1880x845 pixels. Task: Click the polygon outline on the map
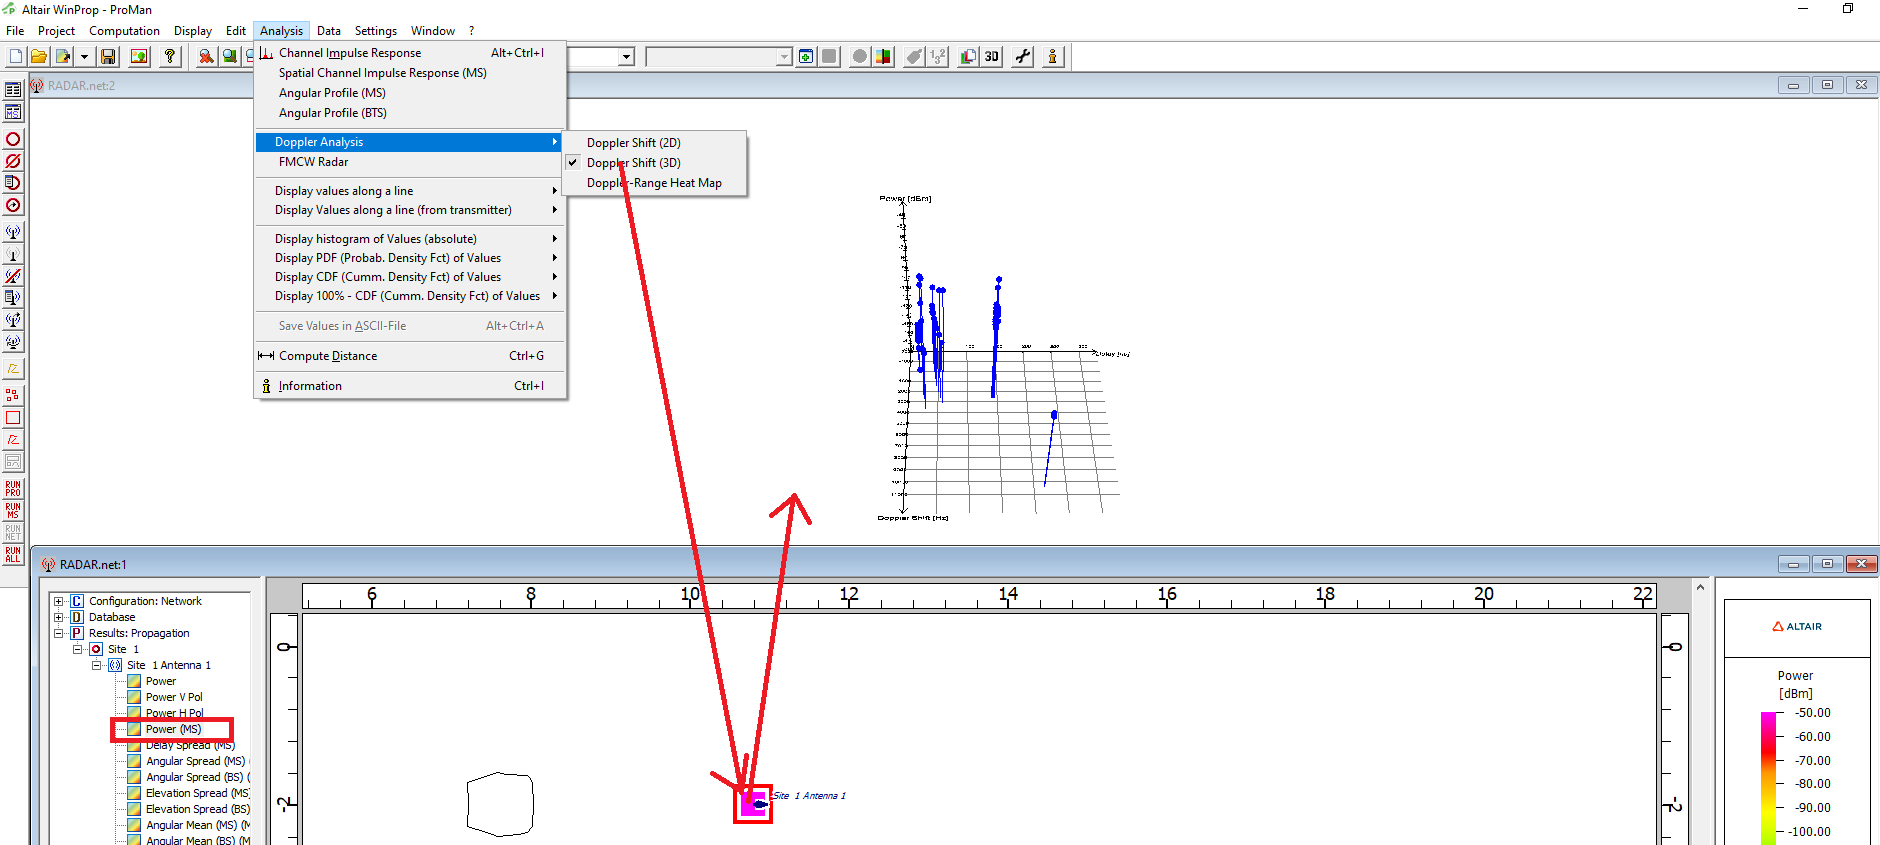500,803
